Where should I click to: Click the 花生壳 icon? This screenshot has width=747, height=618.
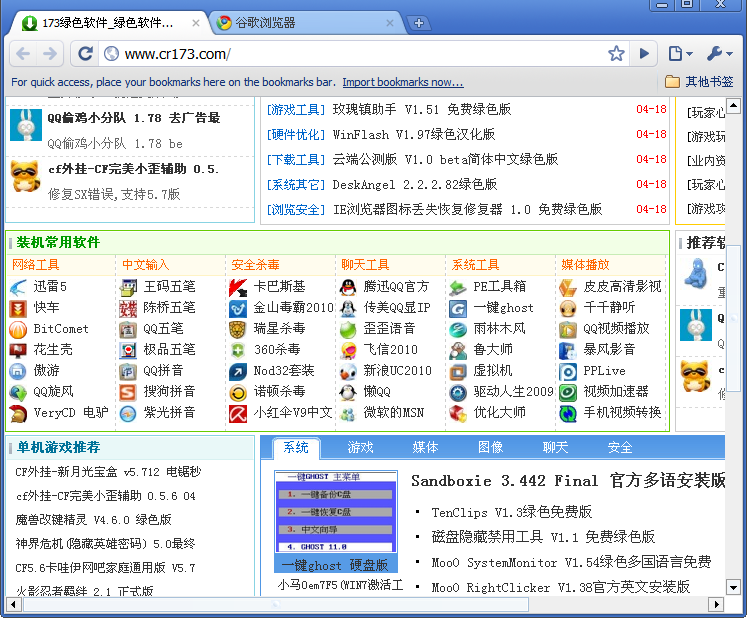pos(18,350)
